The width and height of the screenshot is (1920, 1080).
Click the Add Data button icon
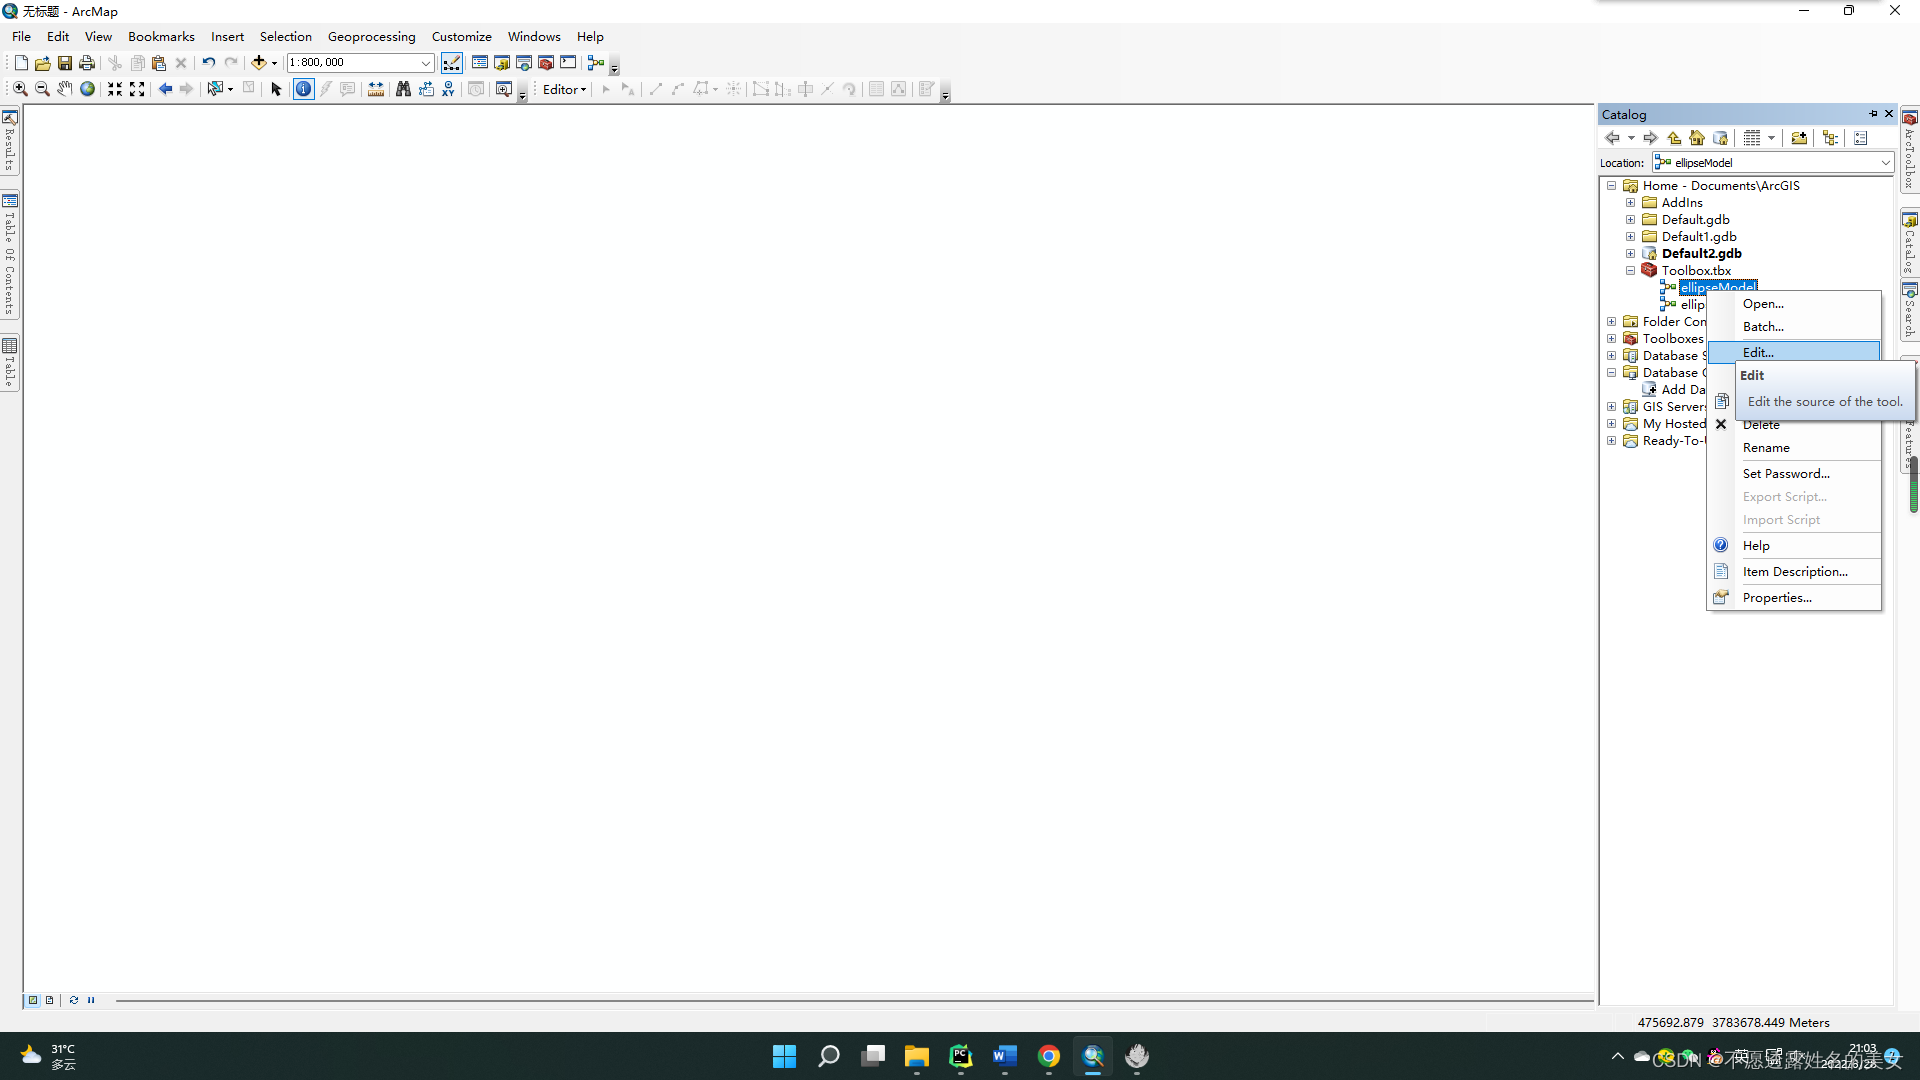258,63
